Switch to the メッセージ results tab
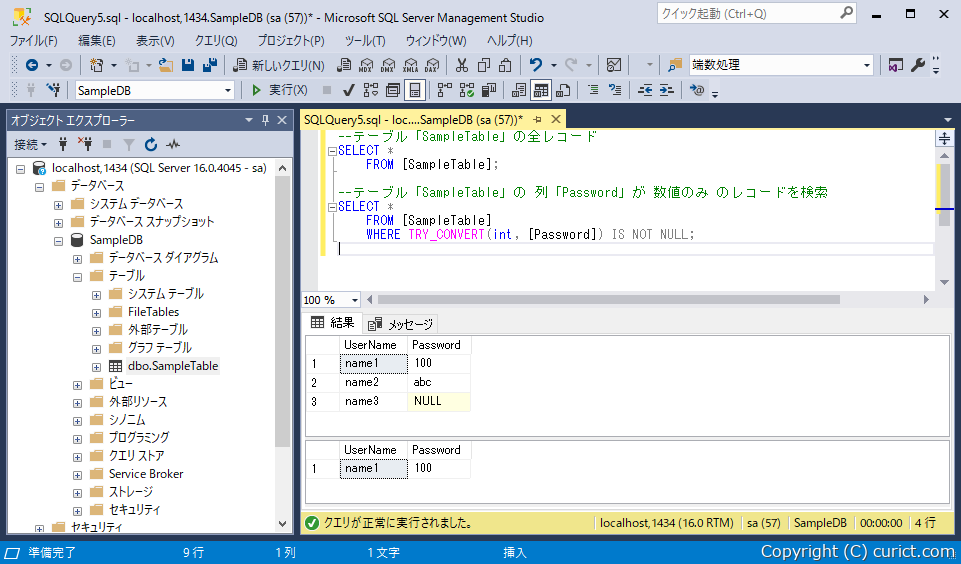The height and width of the screenshot is (564, 961). tap(401, 324)
